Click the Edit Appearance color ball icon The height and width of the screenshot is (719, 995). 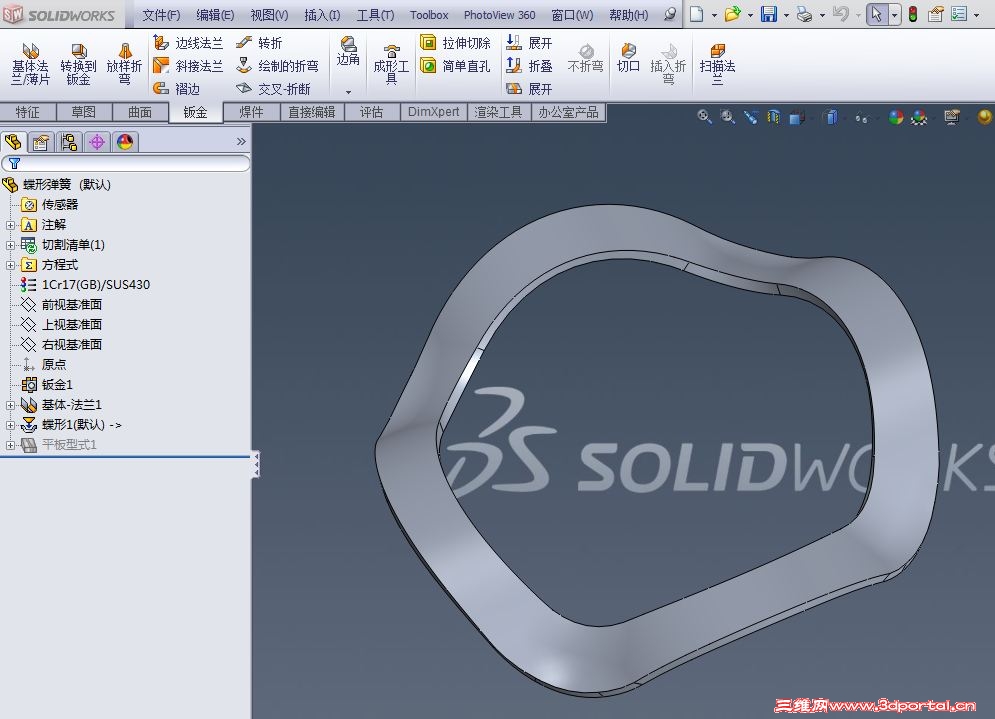[x=895, y=117]
